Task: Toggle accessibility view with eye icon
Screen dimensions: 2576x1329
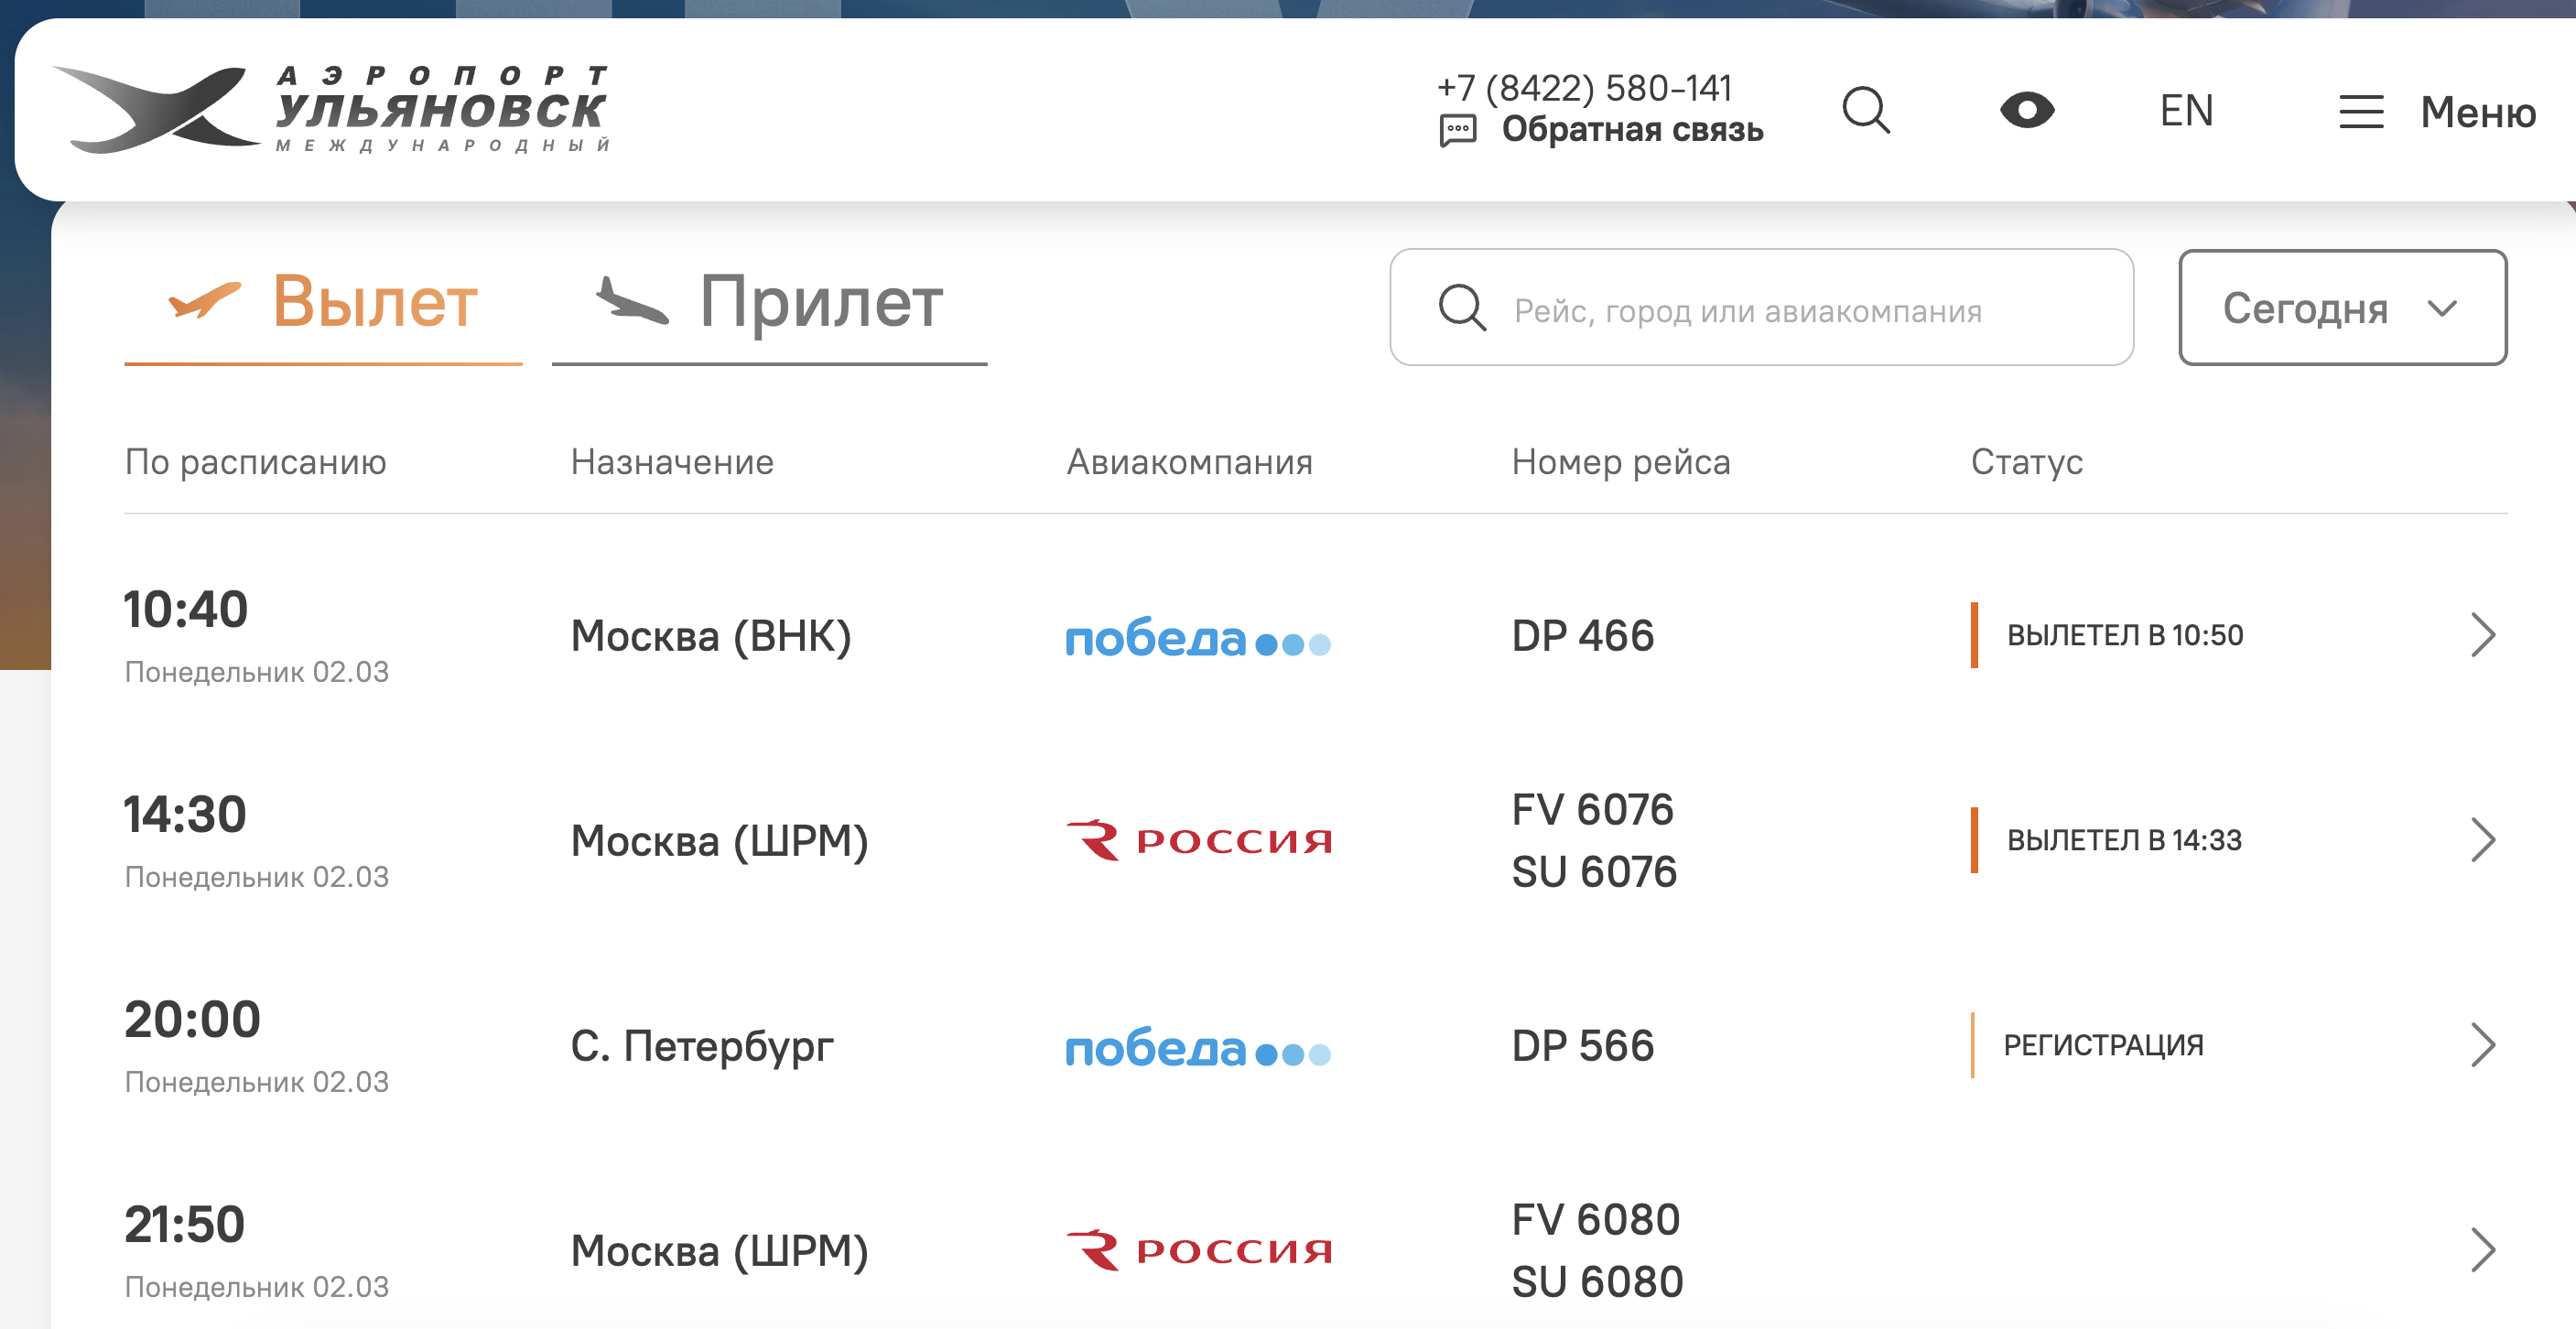Action: (2027, 110)
